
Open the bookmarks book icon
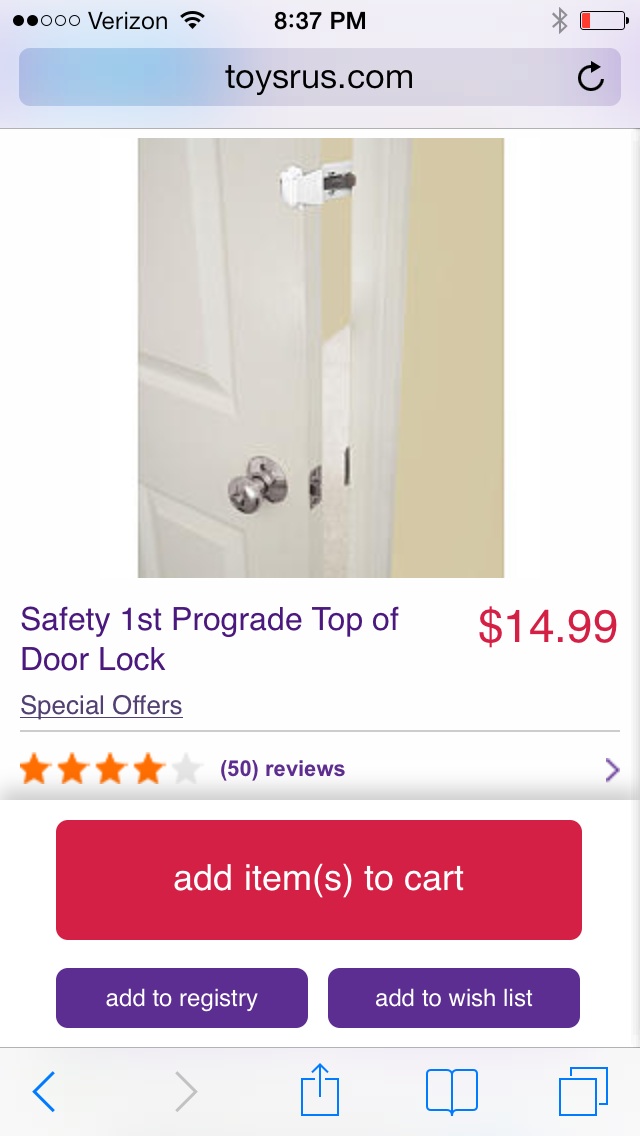(452, 1091)
